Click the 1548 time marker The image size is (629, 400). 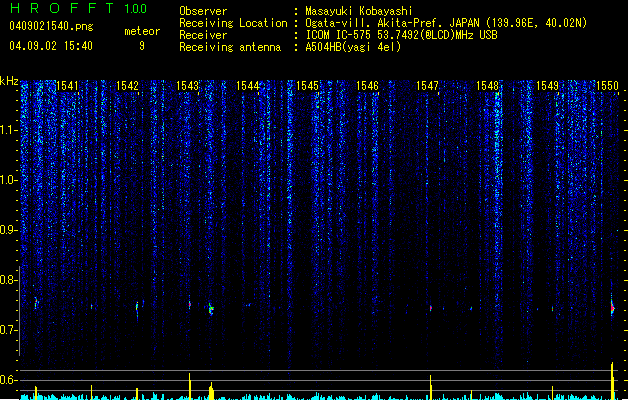tap(487, 86)
